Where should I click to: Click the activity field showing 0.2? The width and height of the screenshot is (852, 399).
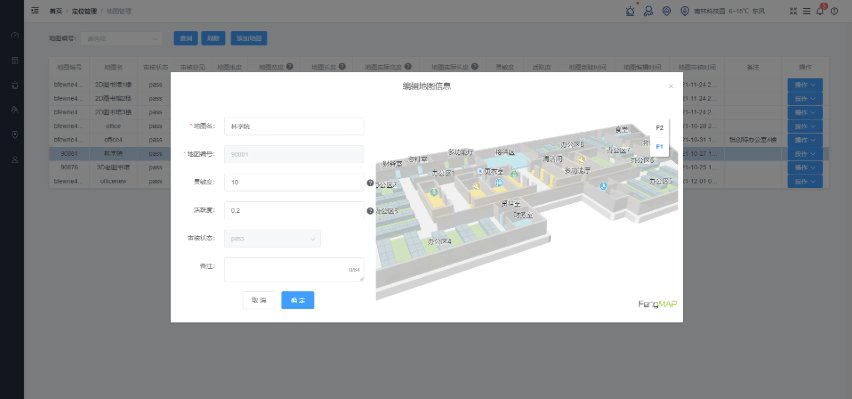pos(294,210)
